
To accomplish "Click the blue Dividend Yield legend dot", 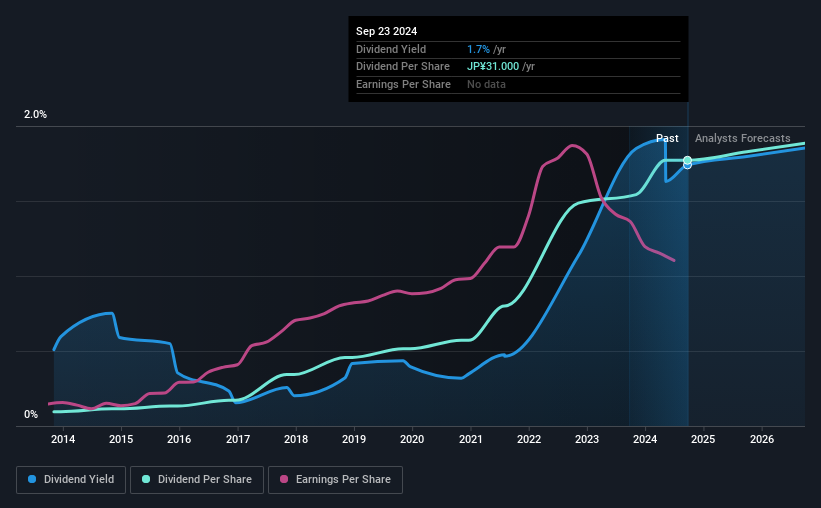I will [x=32, y=479].
